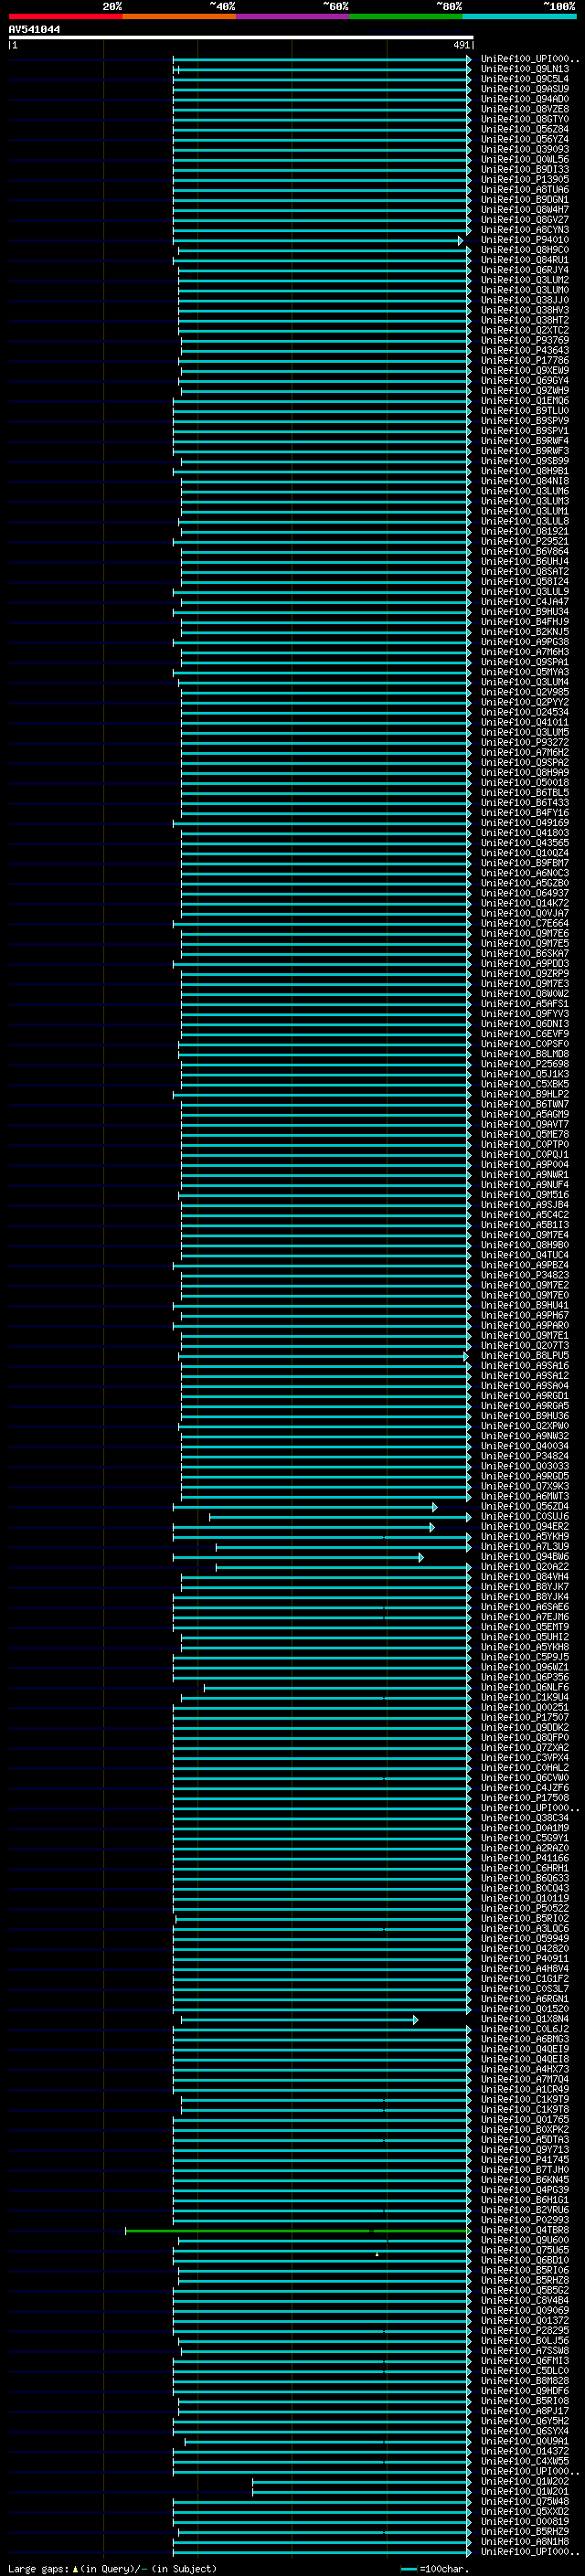Click the red 20% identity legend segment
The image size is (585, 2576).
(65, 16)
